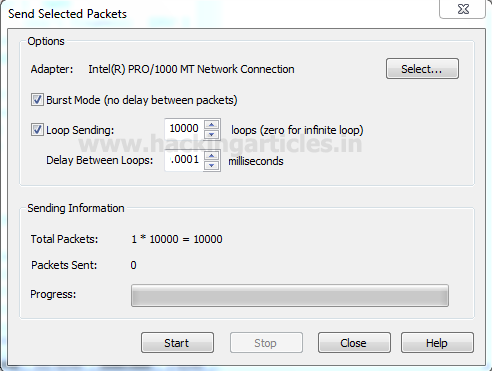This screenshot has height=371, width=492.
Task: Click the Packets Sent counter value
Action: click(x=133, y=265)
